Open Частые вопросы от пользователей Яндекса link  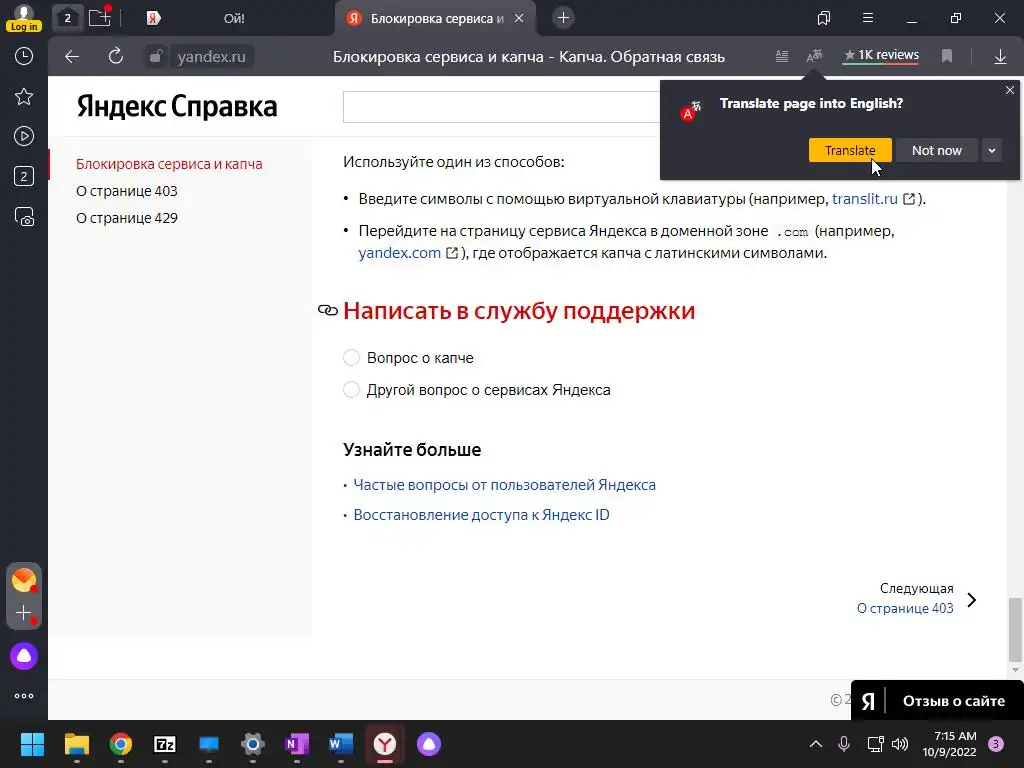point(504,485)
